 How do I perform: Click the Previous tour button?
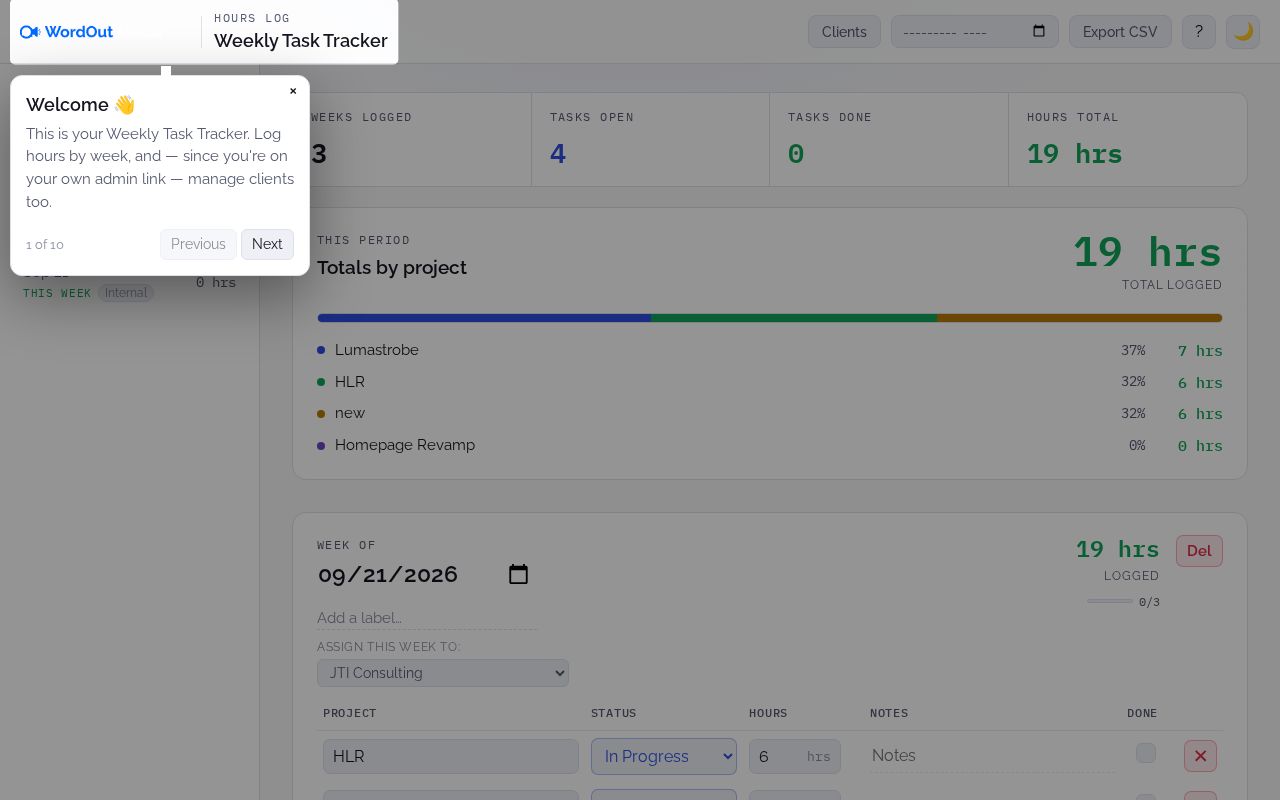[198, 244]
